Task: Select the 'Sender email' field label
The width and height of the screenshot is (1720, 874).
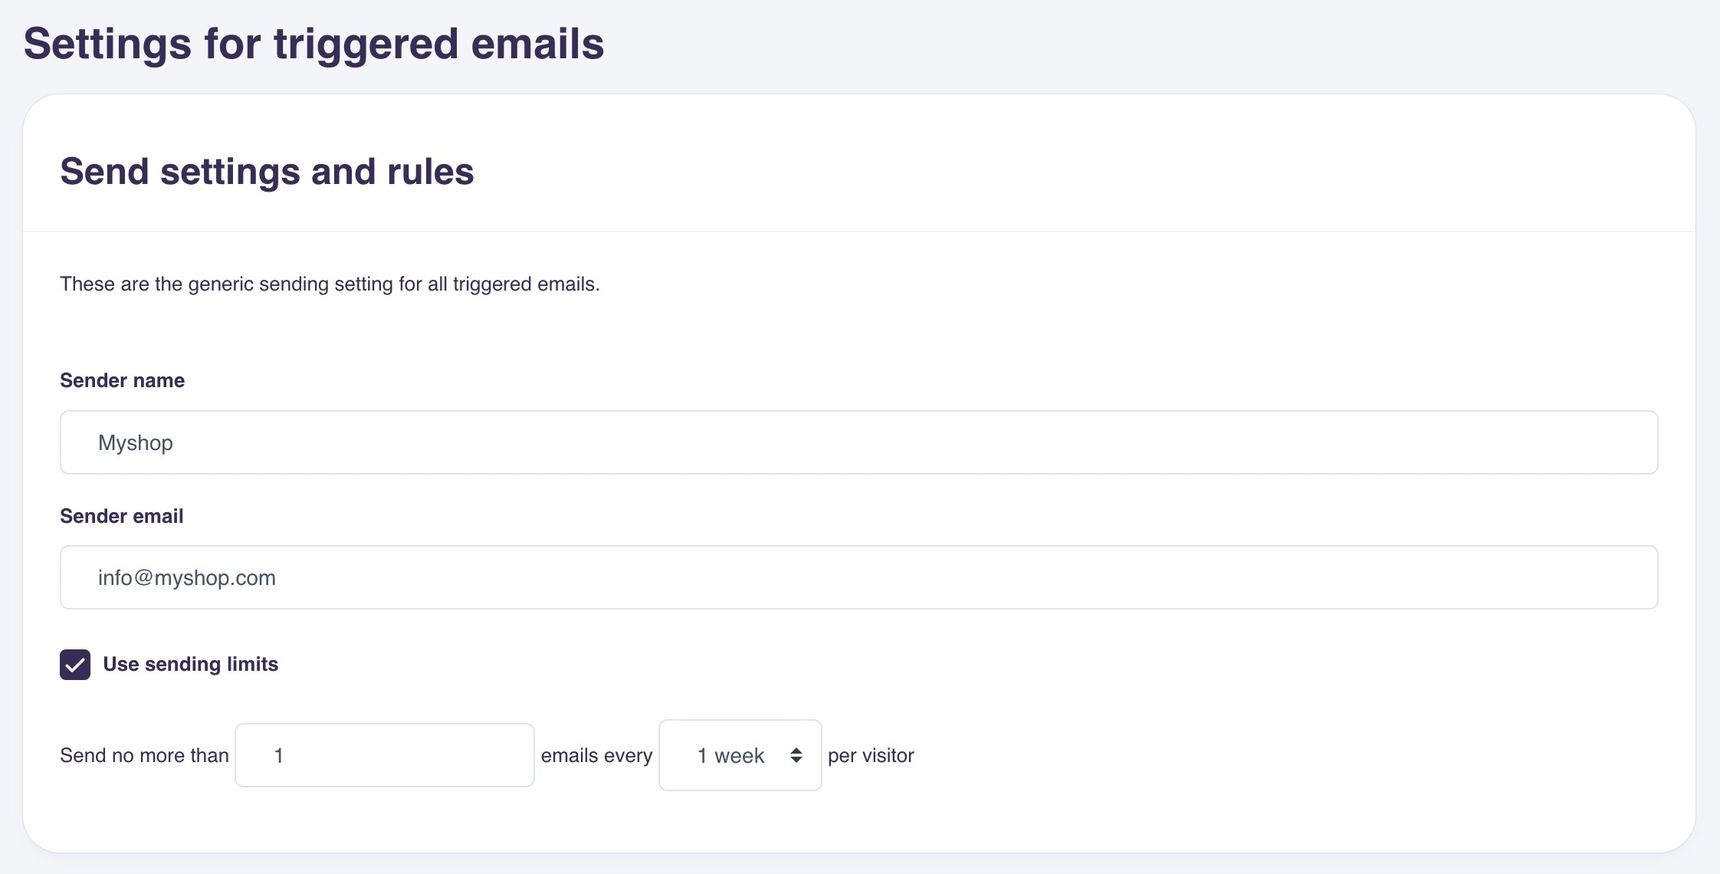Action: tap(122, 516)
